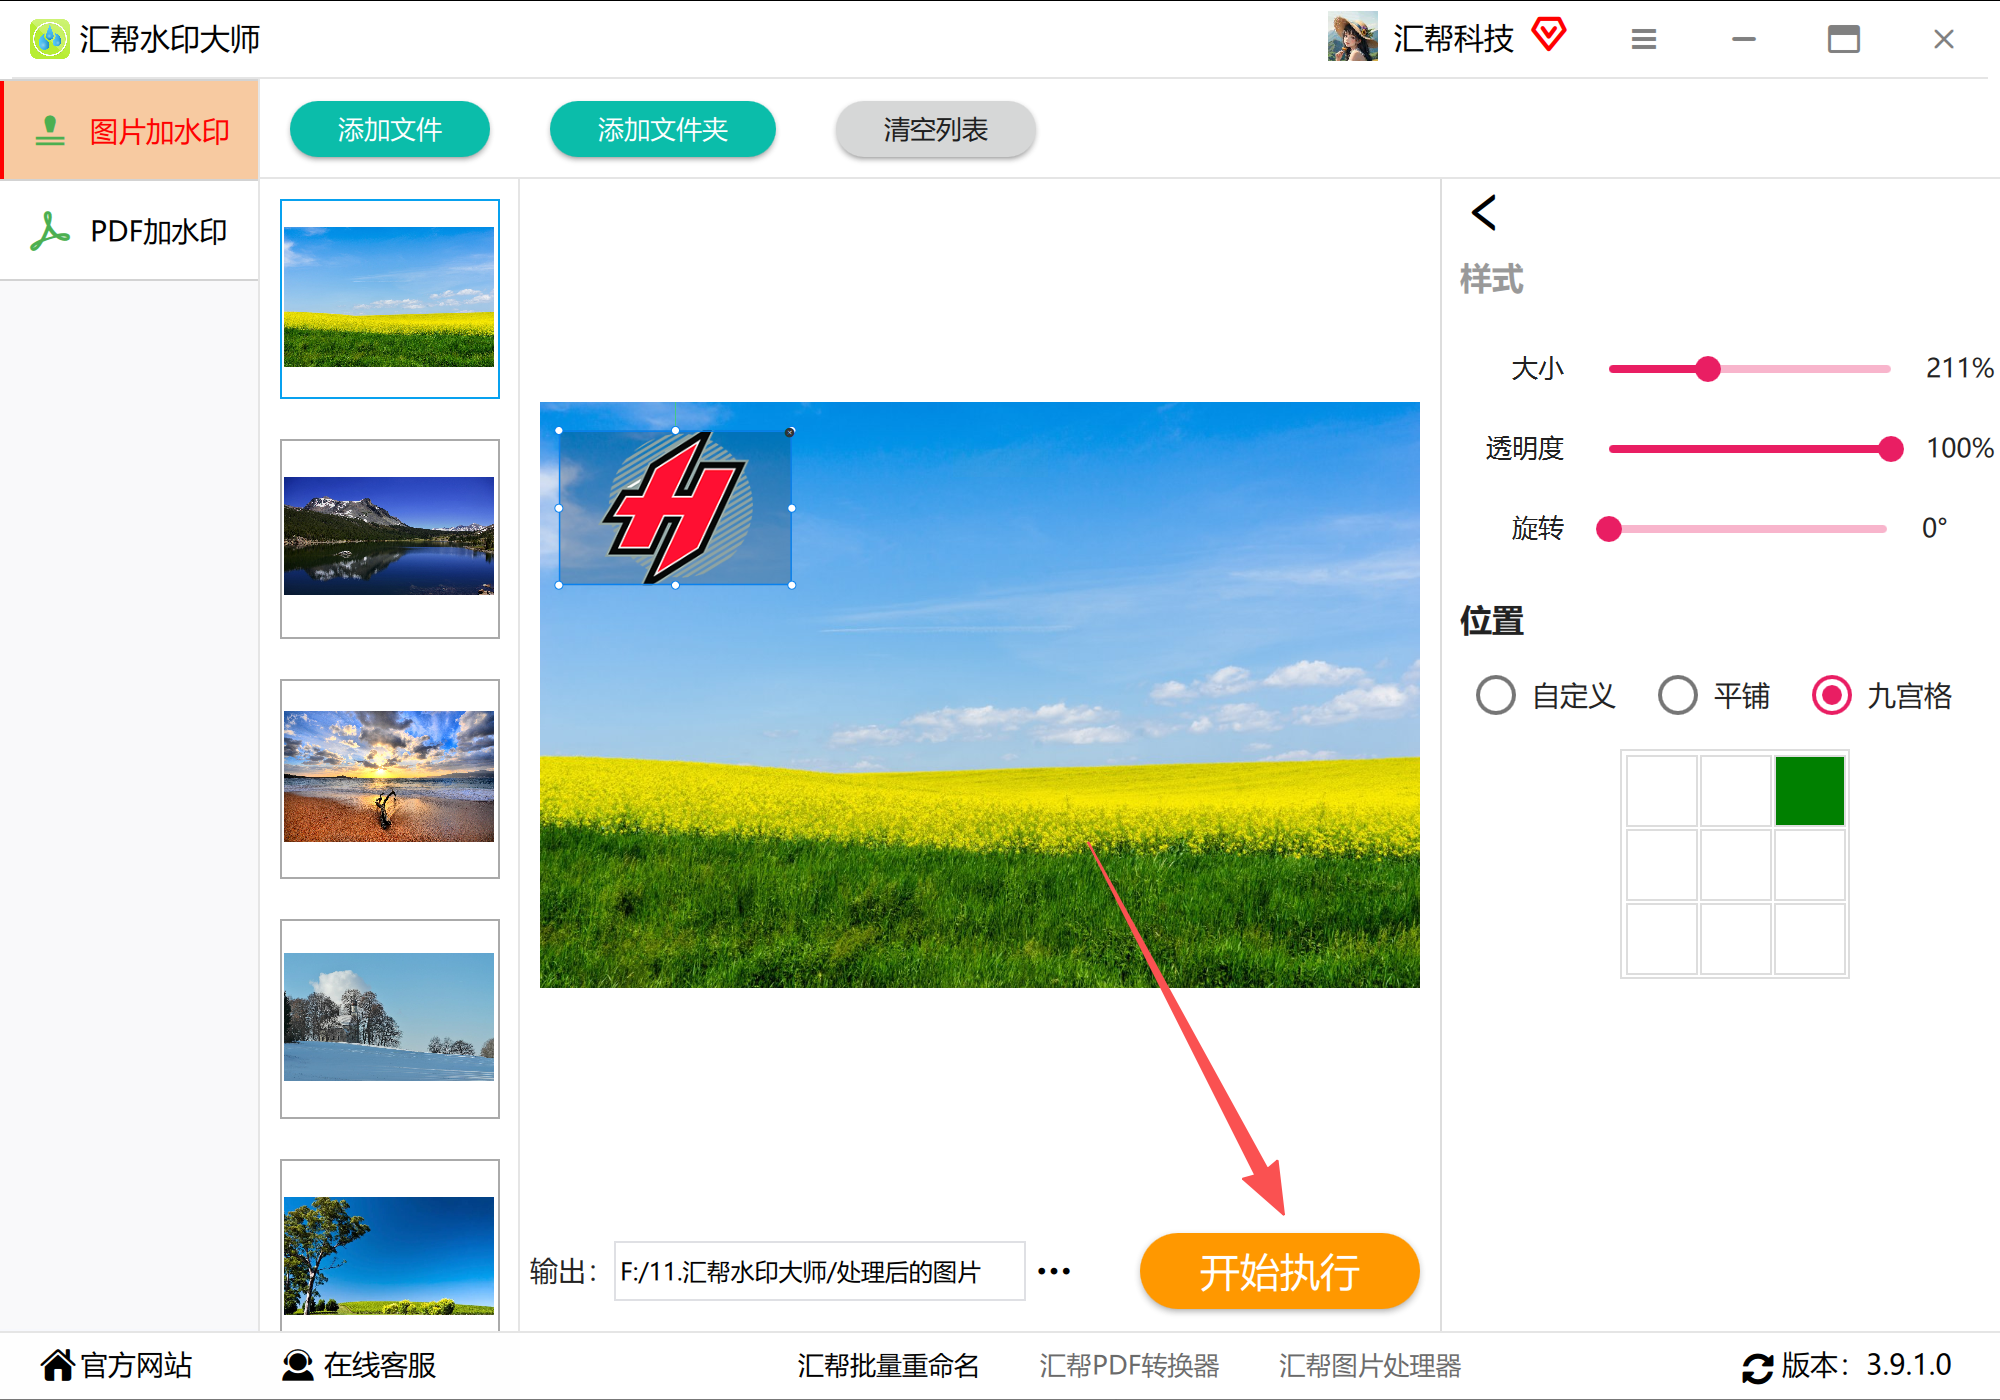Click the version refresh icon
This screenshot has width=2000, height=1400.
[1756, 1367]
